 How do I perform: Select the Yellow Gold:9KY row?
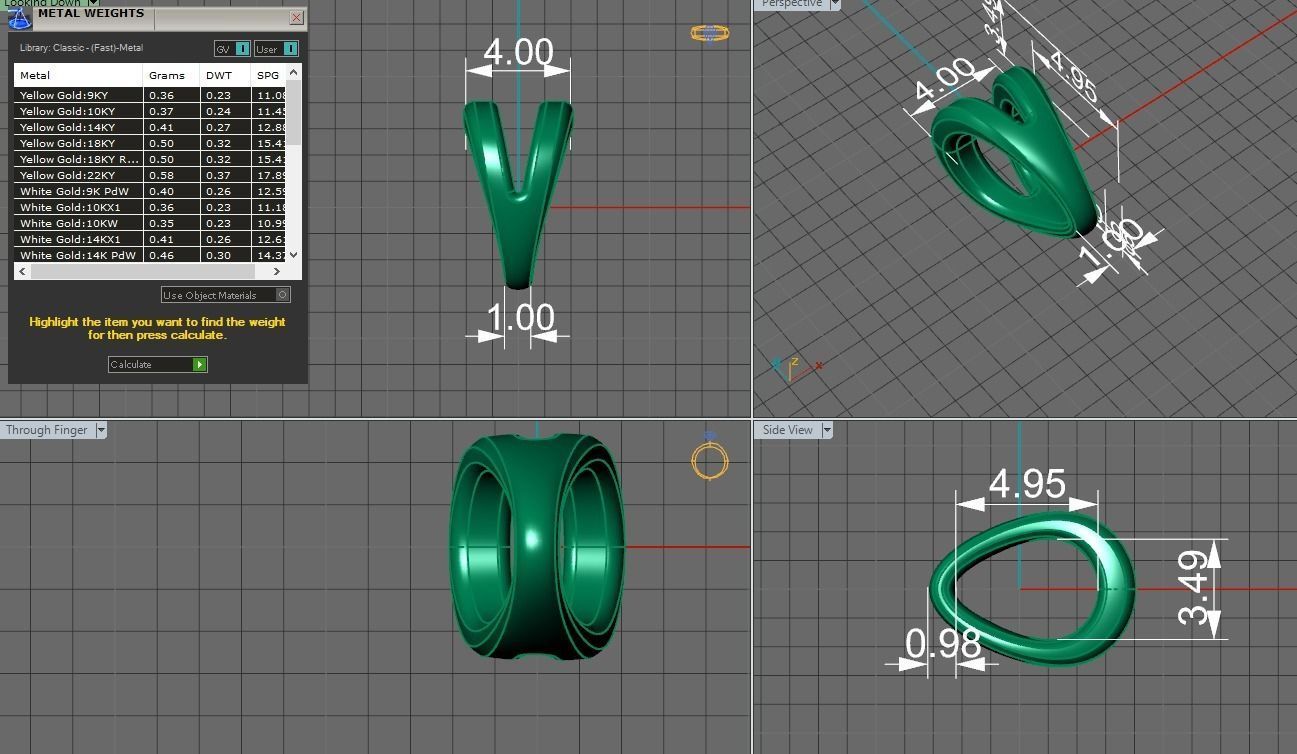point(150,95)
